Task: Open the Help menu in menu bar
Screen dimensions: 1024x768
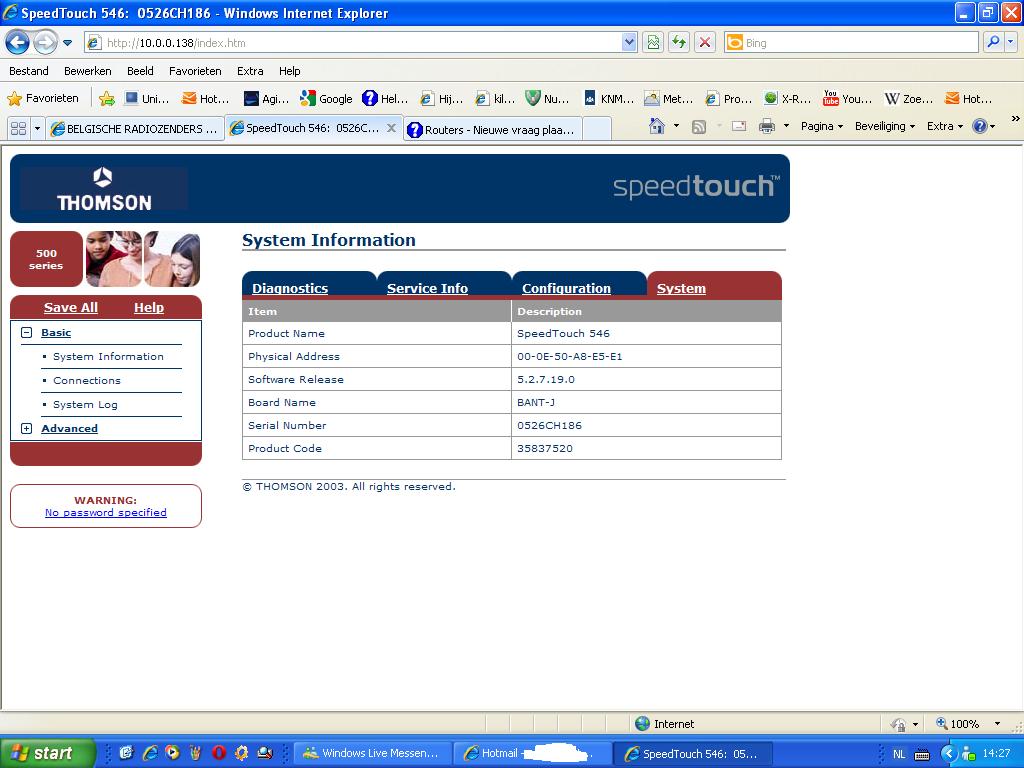Action: tap(289, 71)
